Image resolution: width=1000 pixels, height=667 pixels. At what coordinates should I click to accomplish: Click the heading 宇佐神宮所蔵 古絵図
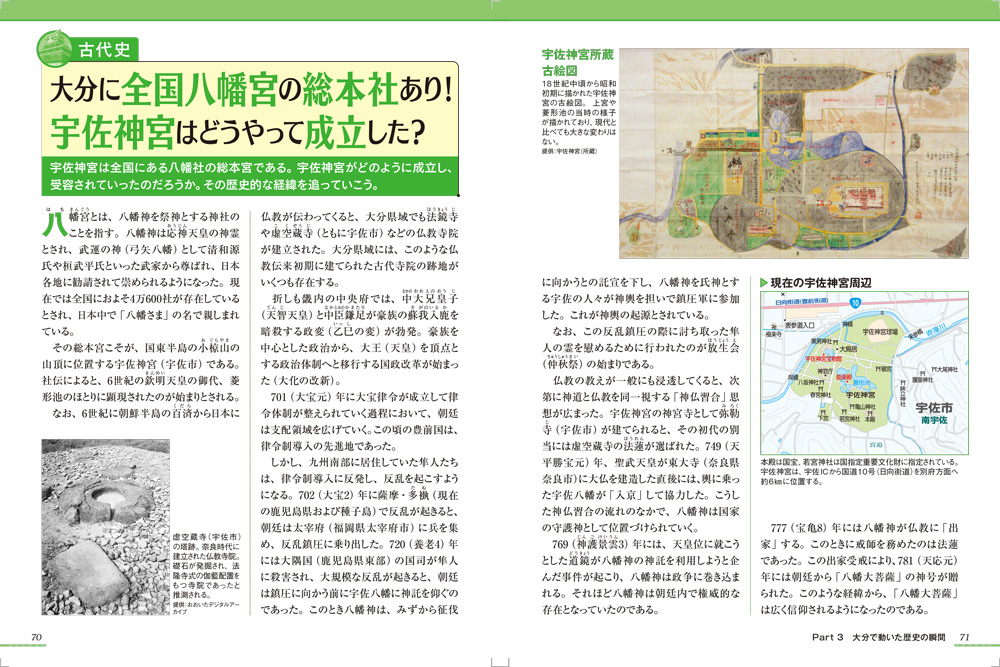pos(577,62)
